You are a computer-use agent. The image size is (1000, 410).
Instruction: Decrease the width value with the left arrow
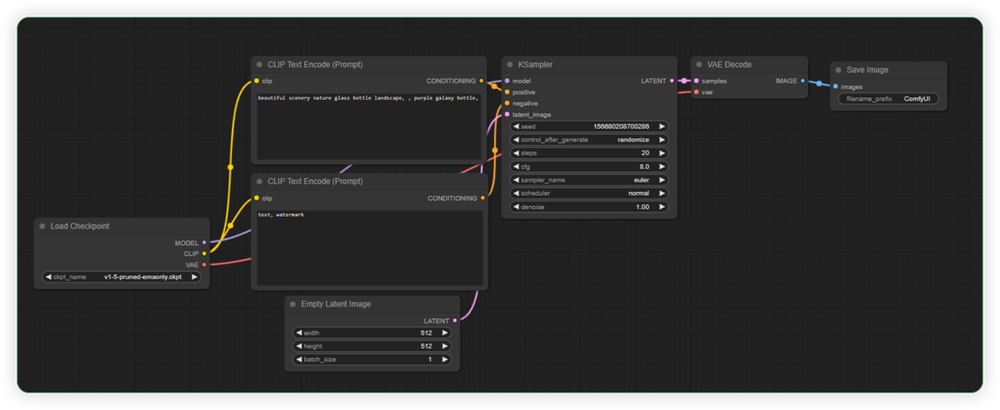[x=298, y=332]
